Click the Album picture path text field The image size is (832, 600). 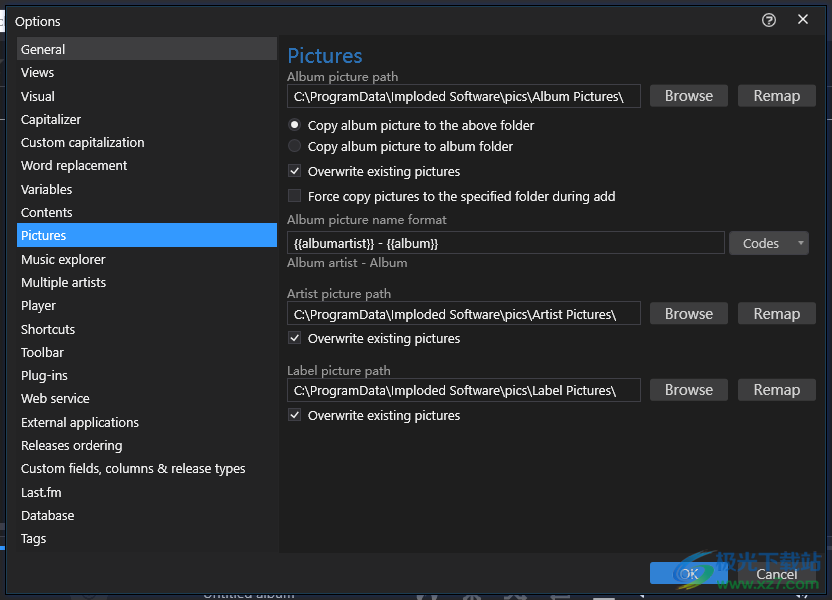point(464,96)
